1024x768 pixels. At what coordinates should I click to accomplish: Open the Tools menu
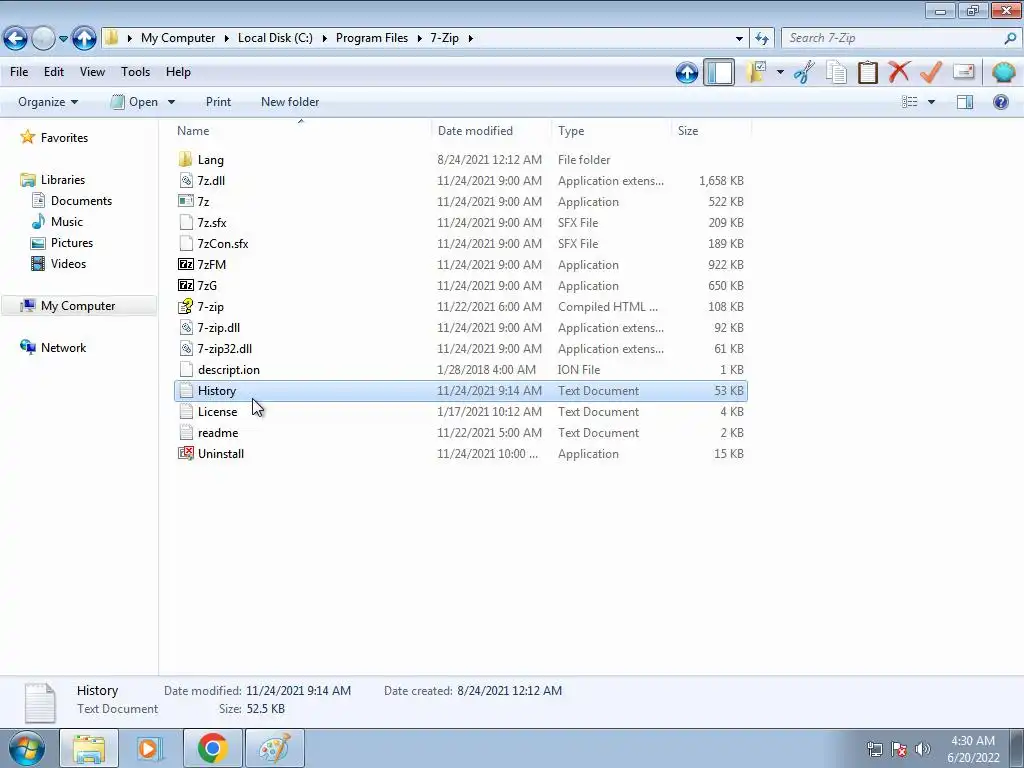click(x=135, y=72)
